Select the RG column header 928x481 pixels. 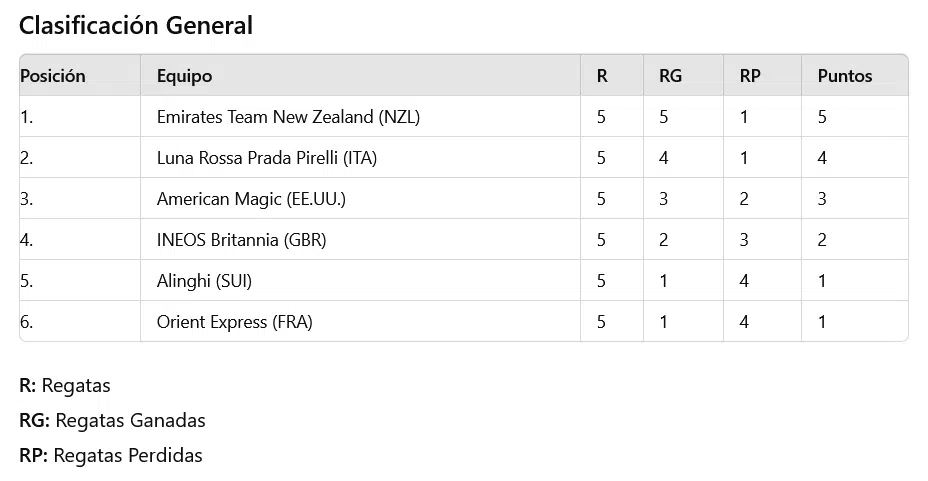(x=670, y=76)
